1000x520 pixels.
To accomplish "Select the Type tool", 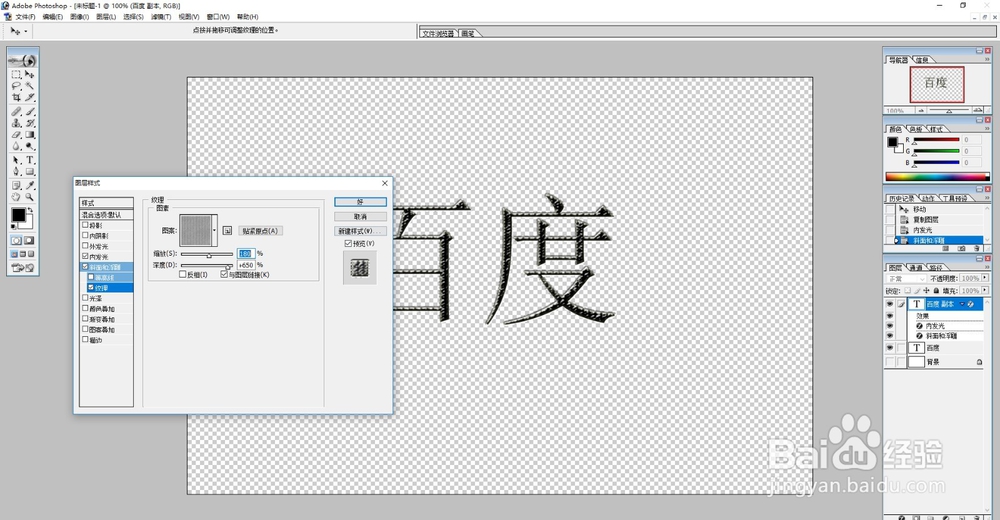I will click(x=29, y=160).
